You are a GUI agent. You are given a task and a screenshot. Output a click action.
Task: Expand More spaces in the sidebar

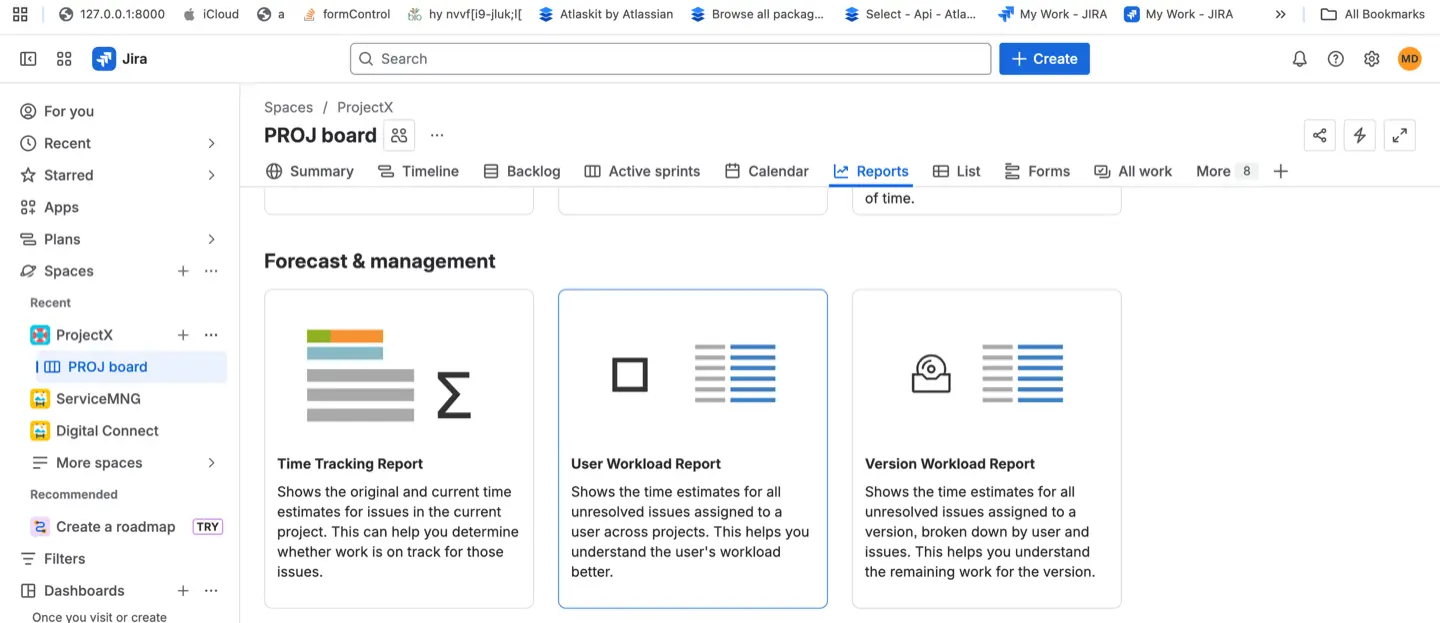pyautogui.click(x=211, y=463)
